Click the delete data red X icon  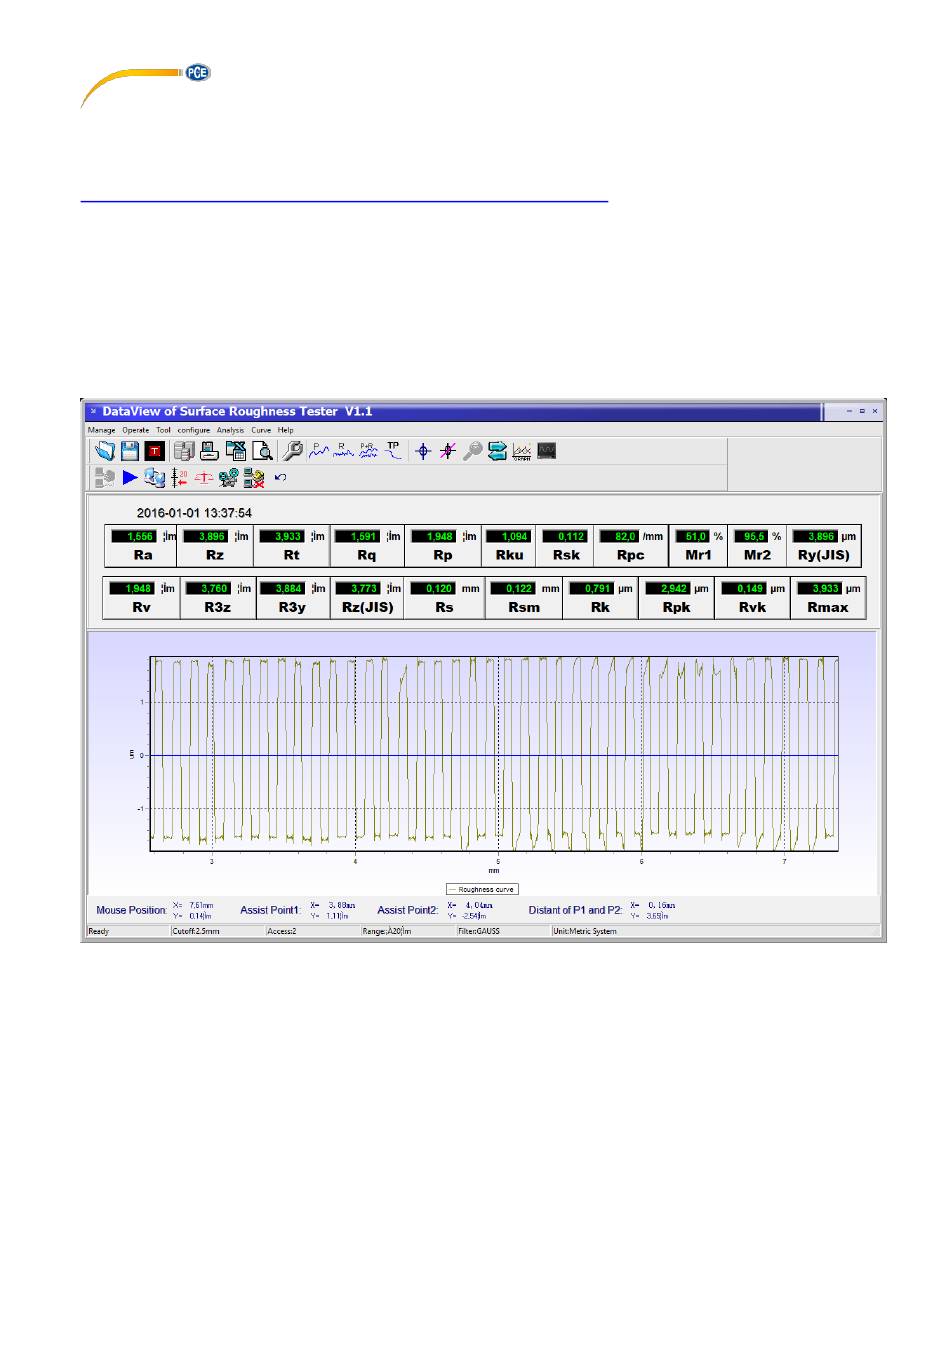coord(254,478)
